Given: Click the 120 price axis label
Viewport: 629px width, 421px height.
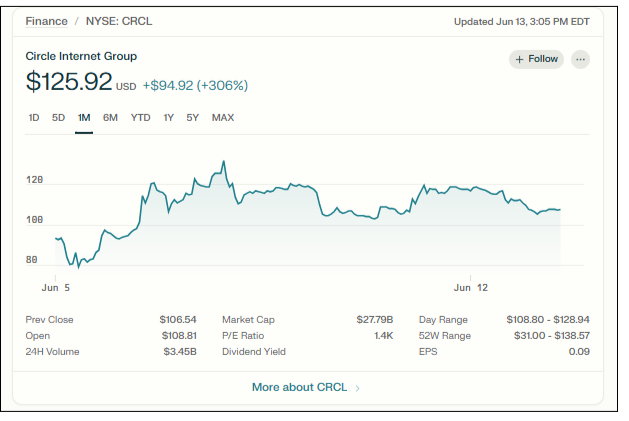Looking at the screenshot, I should point(34,180).
